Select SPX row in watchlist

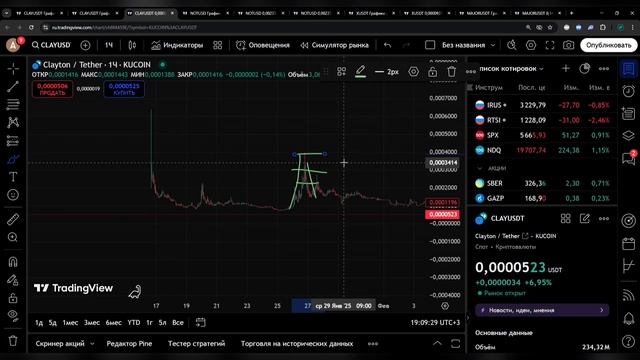(542, 135)
